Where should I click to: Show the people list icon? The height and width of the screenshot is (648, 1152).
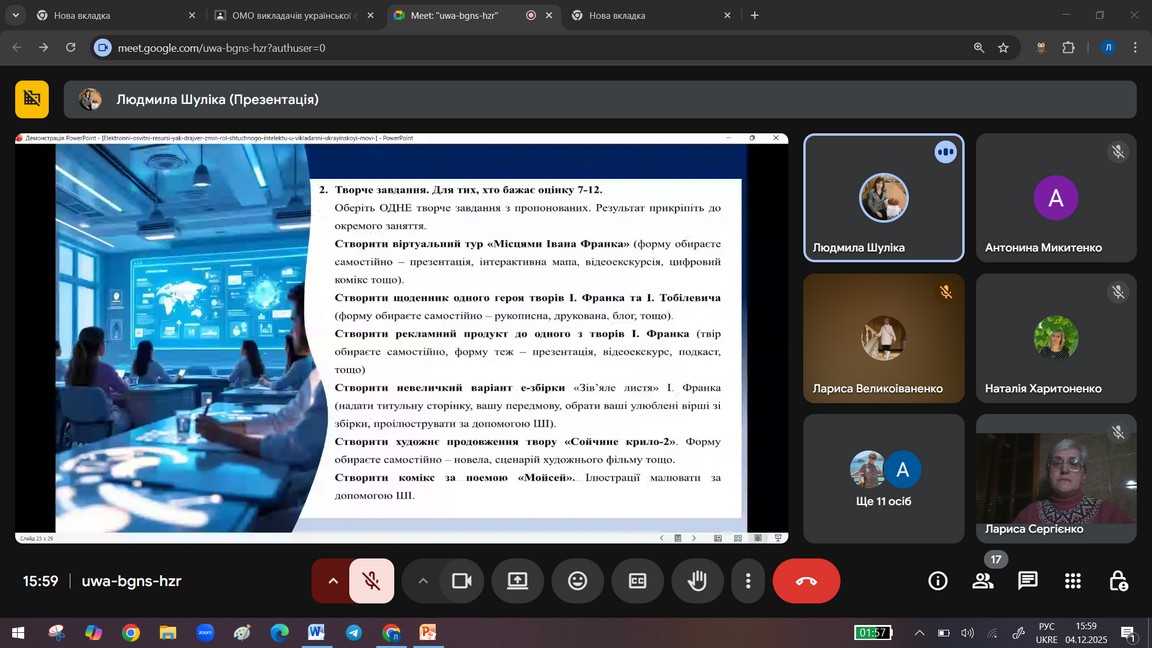click(983, 581)
